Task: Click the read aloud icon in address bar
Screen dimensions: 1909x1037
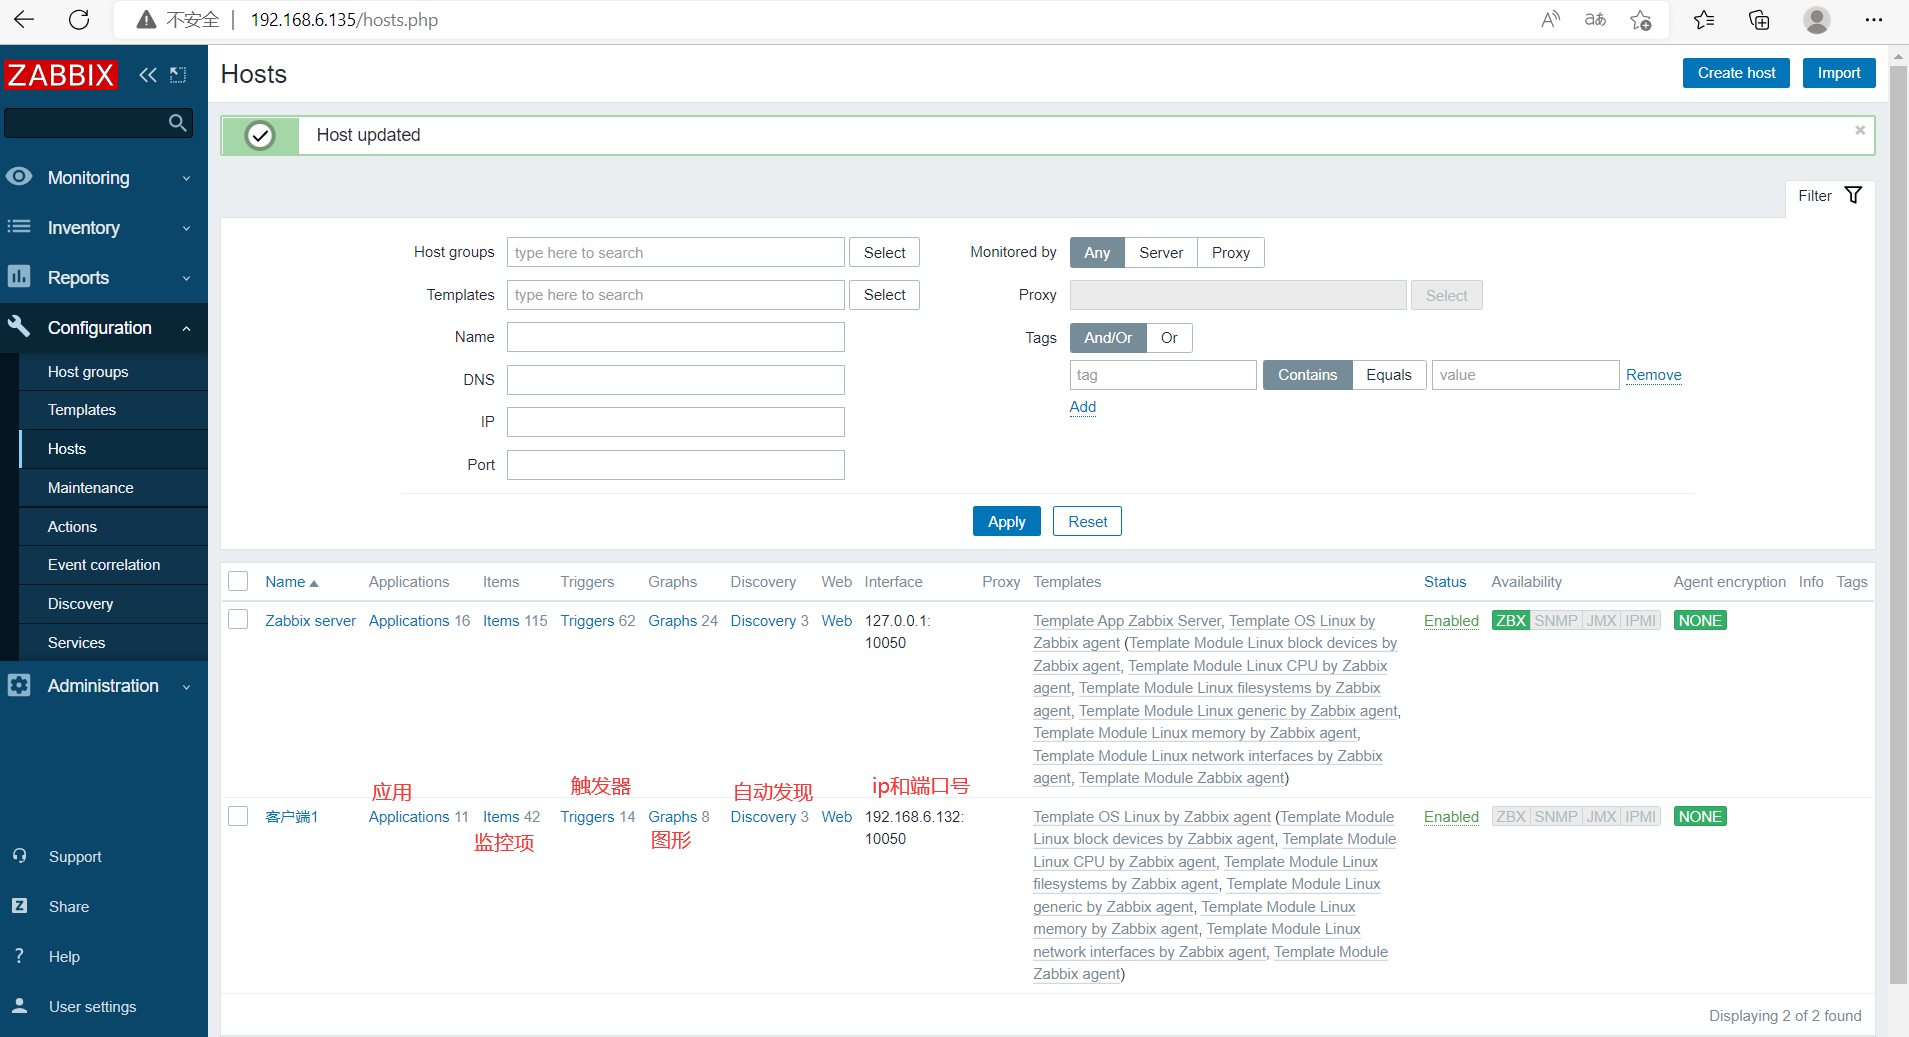Action: point(1551,20)
